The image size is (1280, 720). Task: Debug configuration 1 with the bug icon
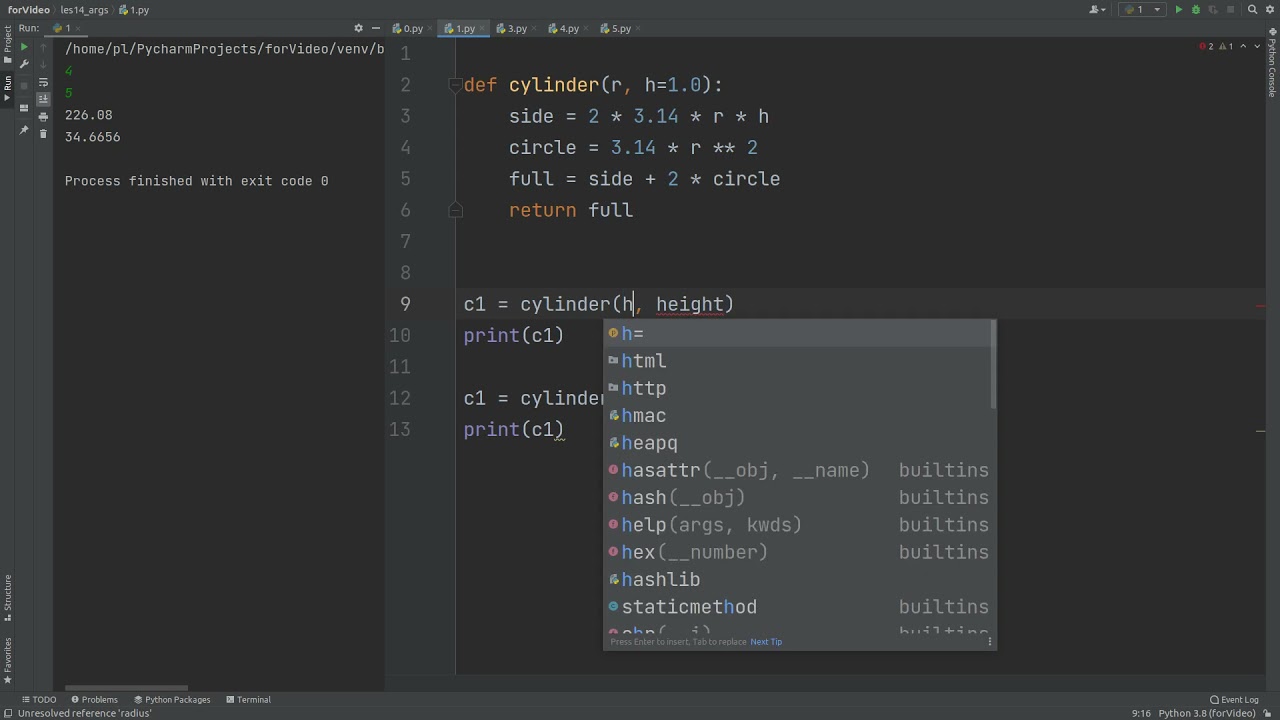coord(1195,10)
